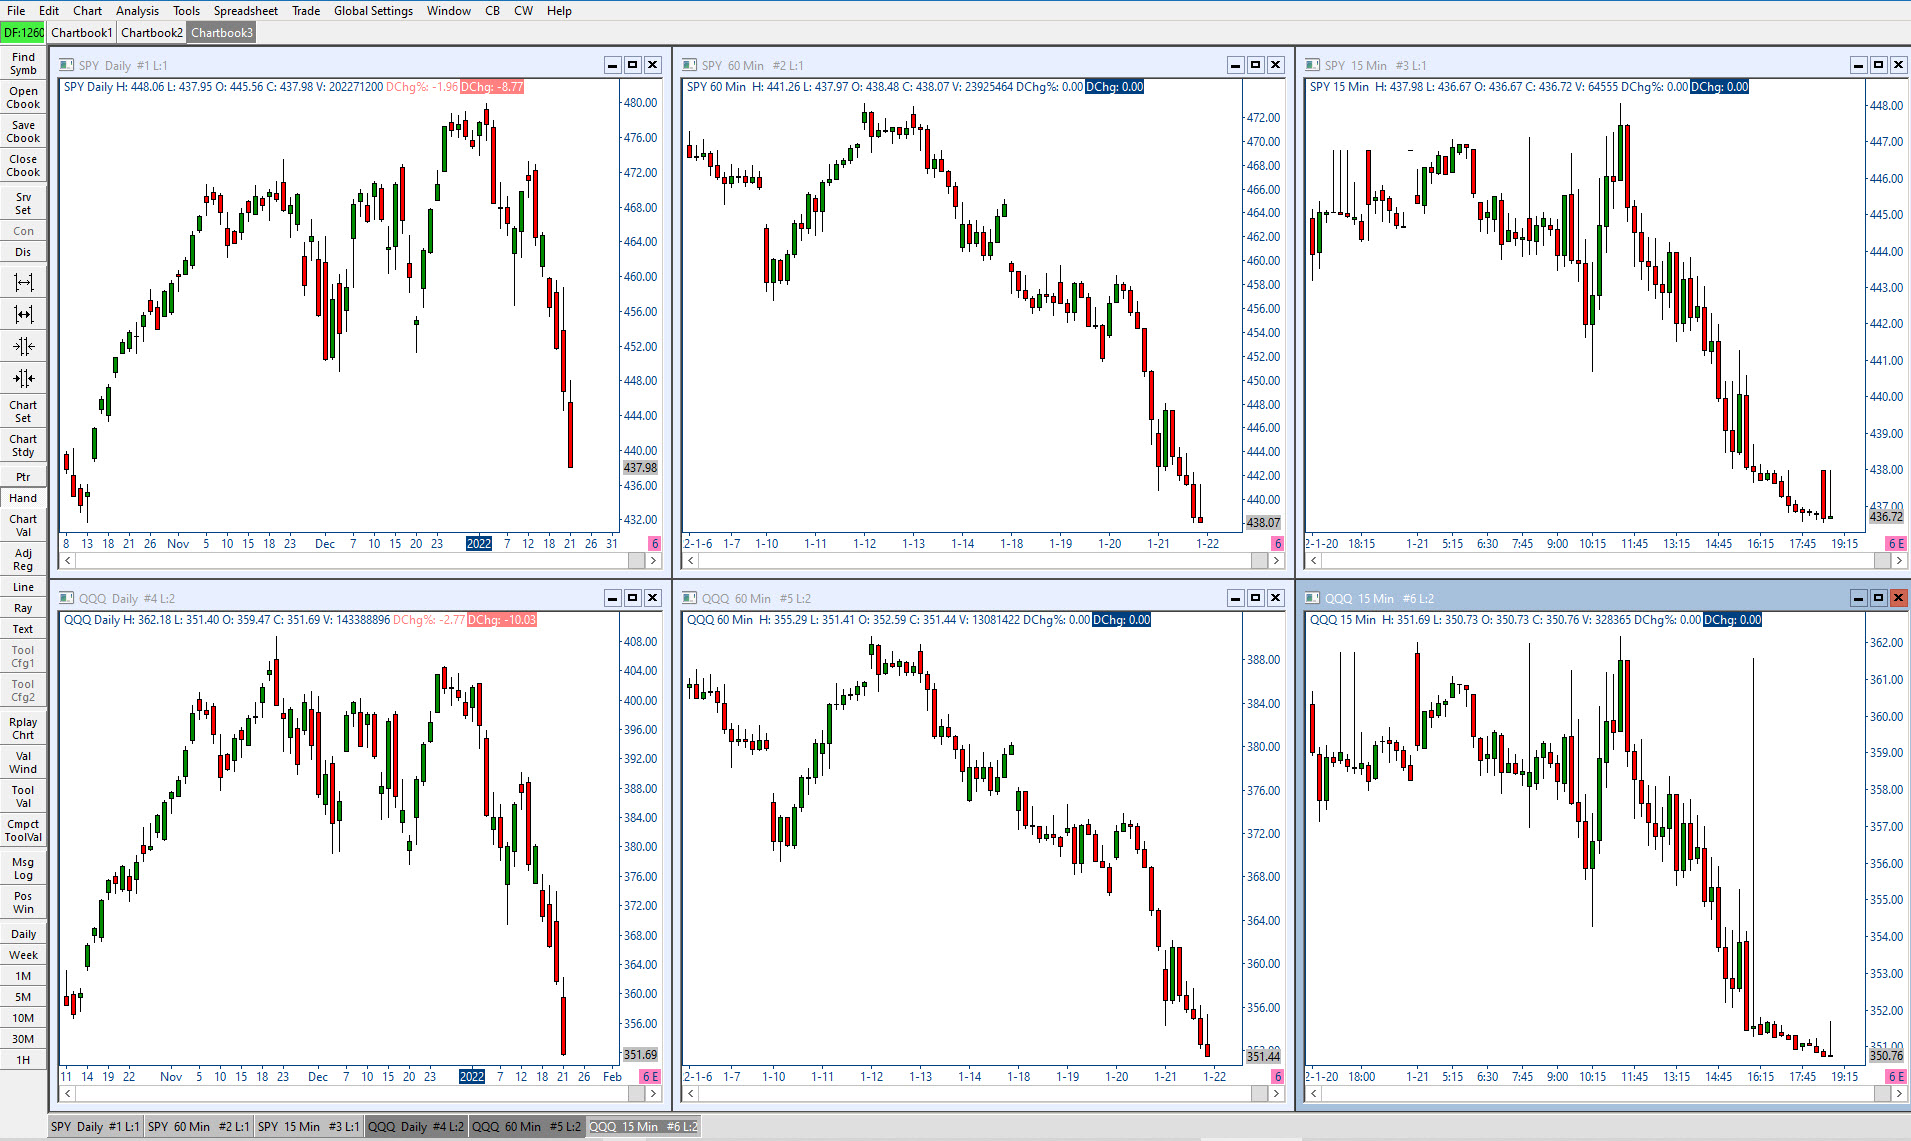
Task: Set timeframe with the 1H button
Action: tap(23, 1060)
